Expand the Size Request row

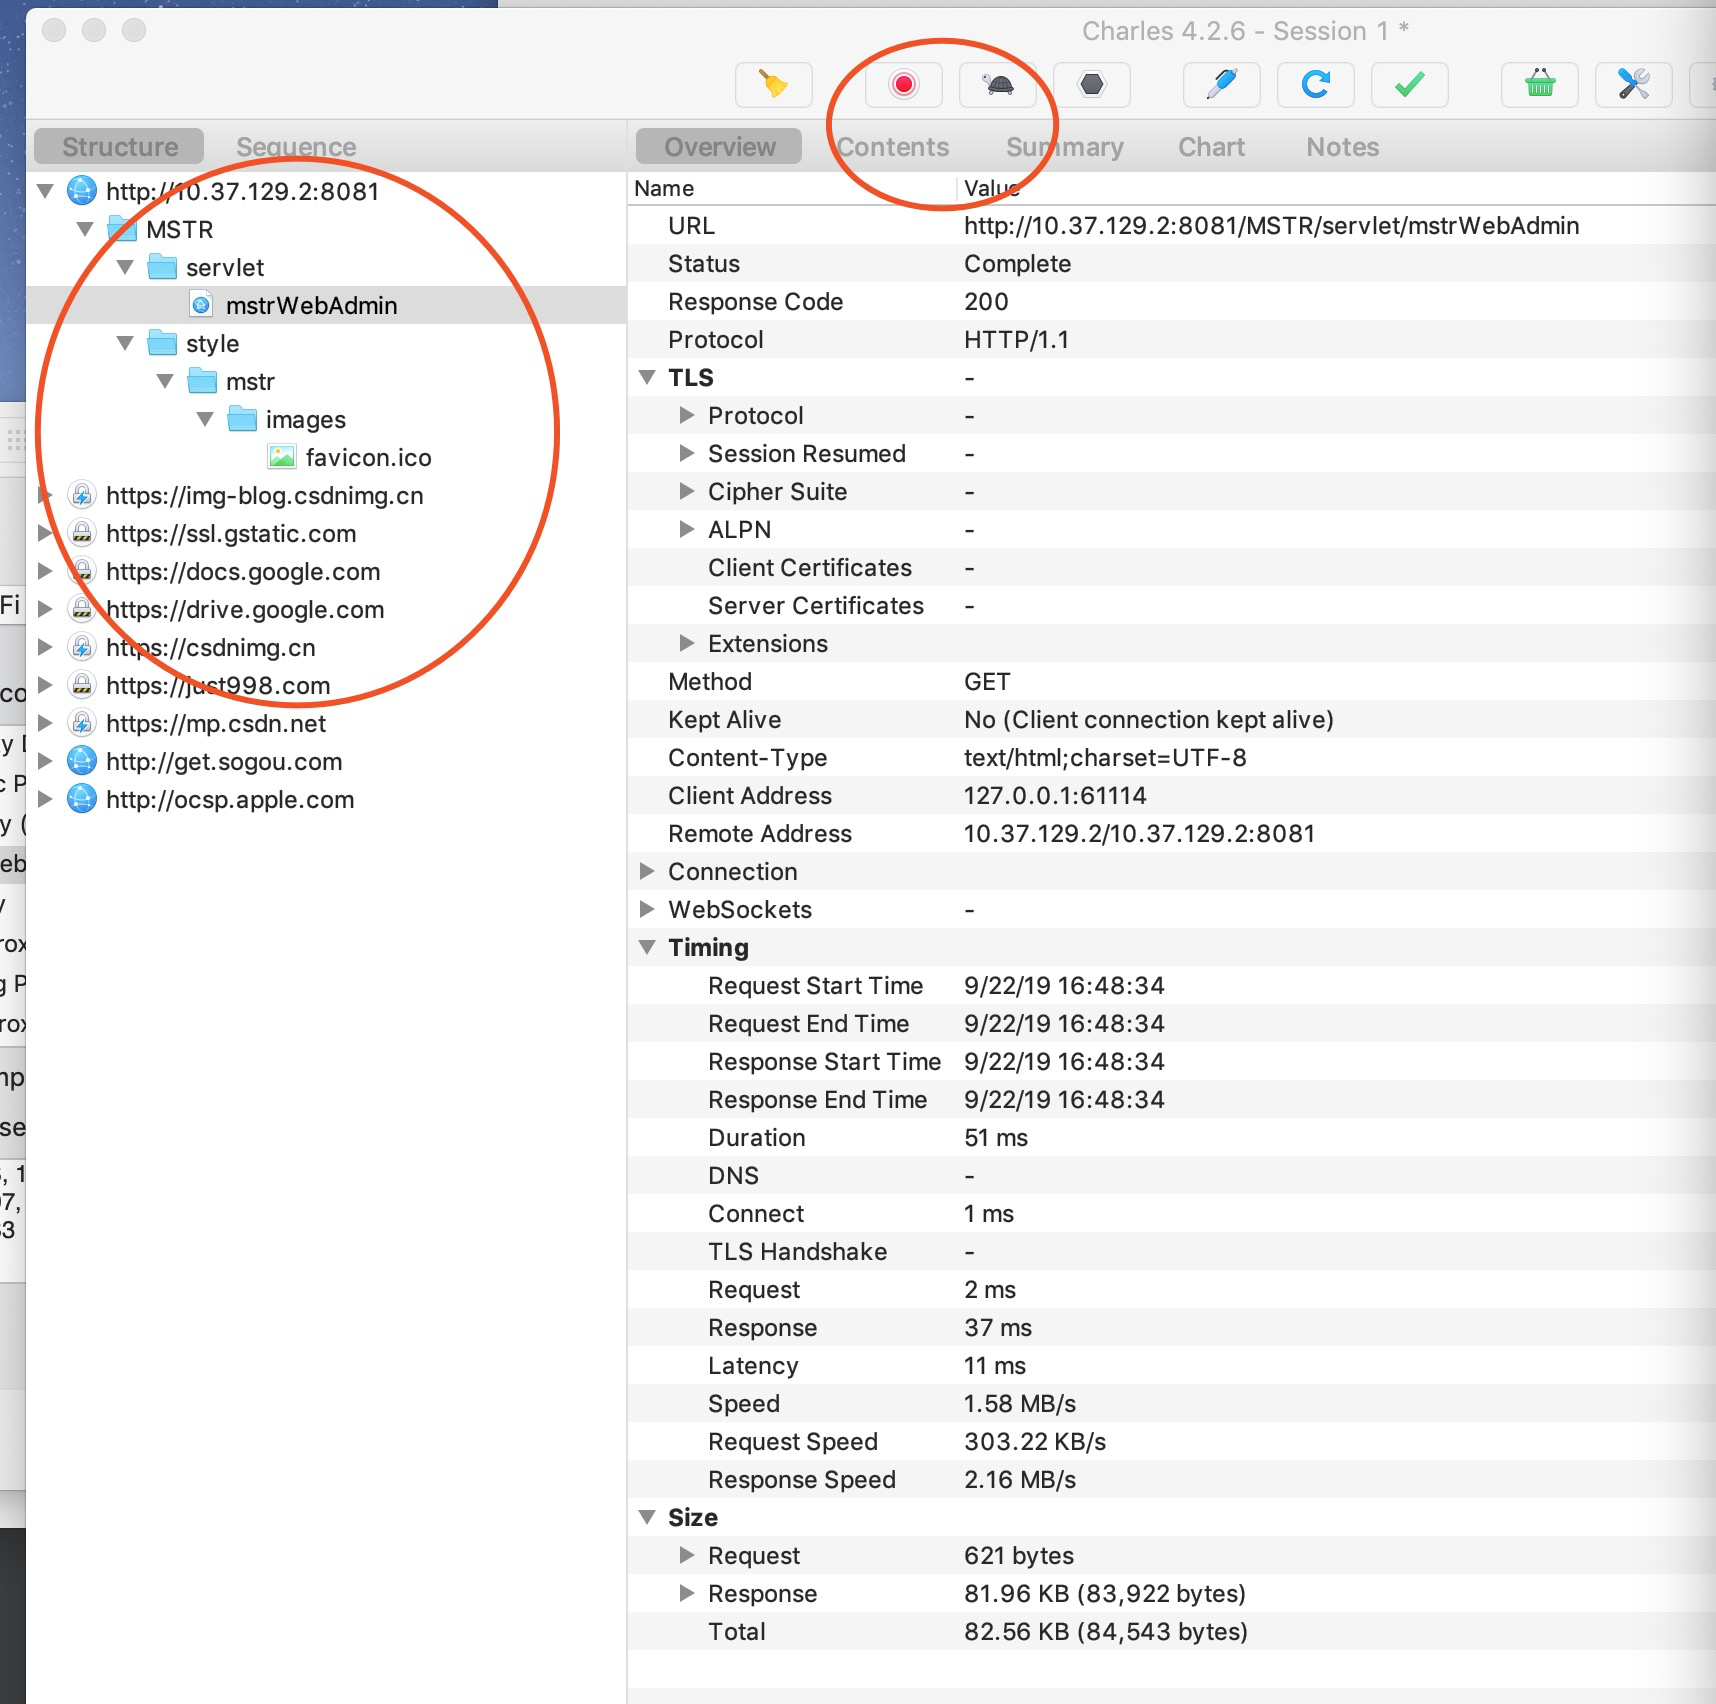point(687,1555)
